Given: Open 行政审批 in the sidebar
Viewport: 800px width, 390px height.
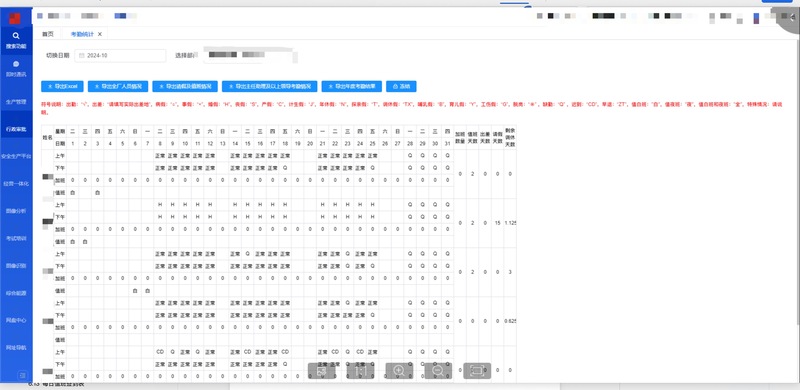Looking at the screenshot, I should click(16, 129).
